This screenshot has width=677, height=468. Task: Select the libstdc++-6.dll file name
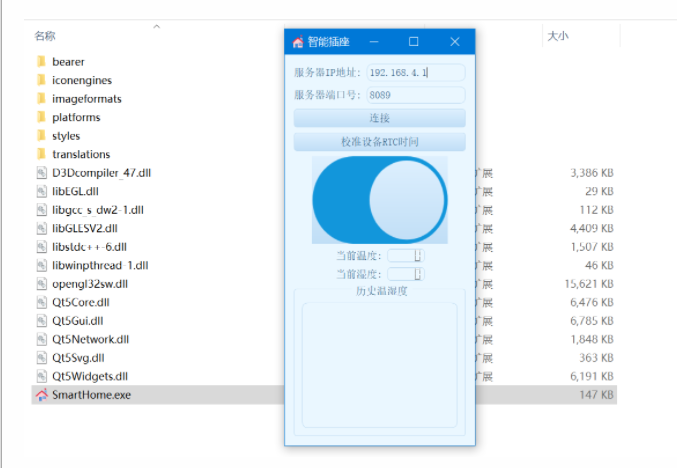tap(89, 247)
